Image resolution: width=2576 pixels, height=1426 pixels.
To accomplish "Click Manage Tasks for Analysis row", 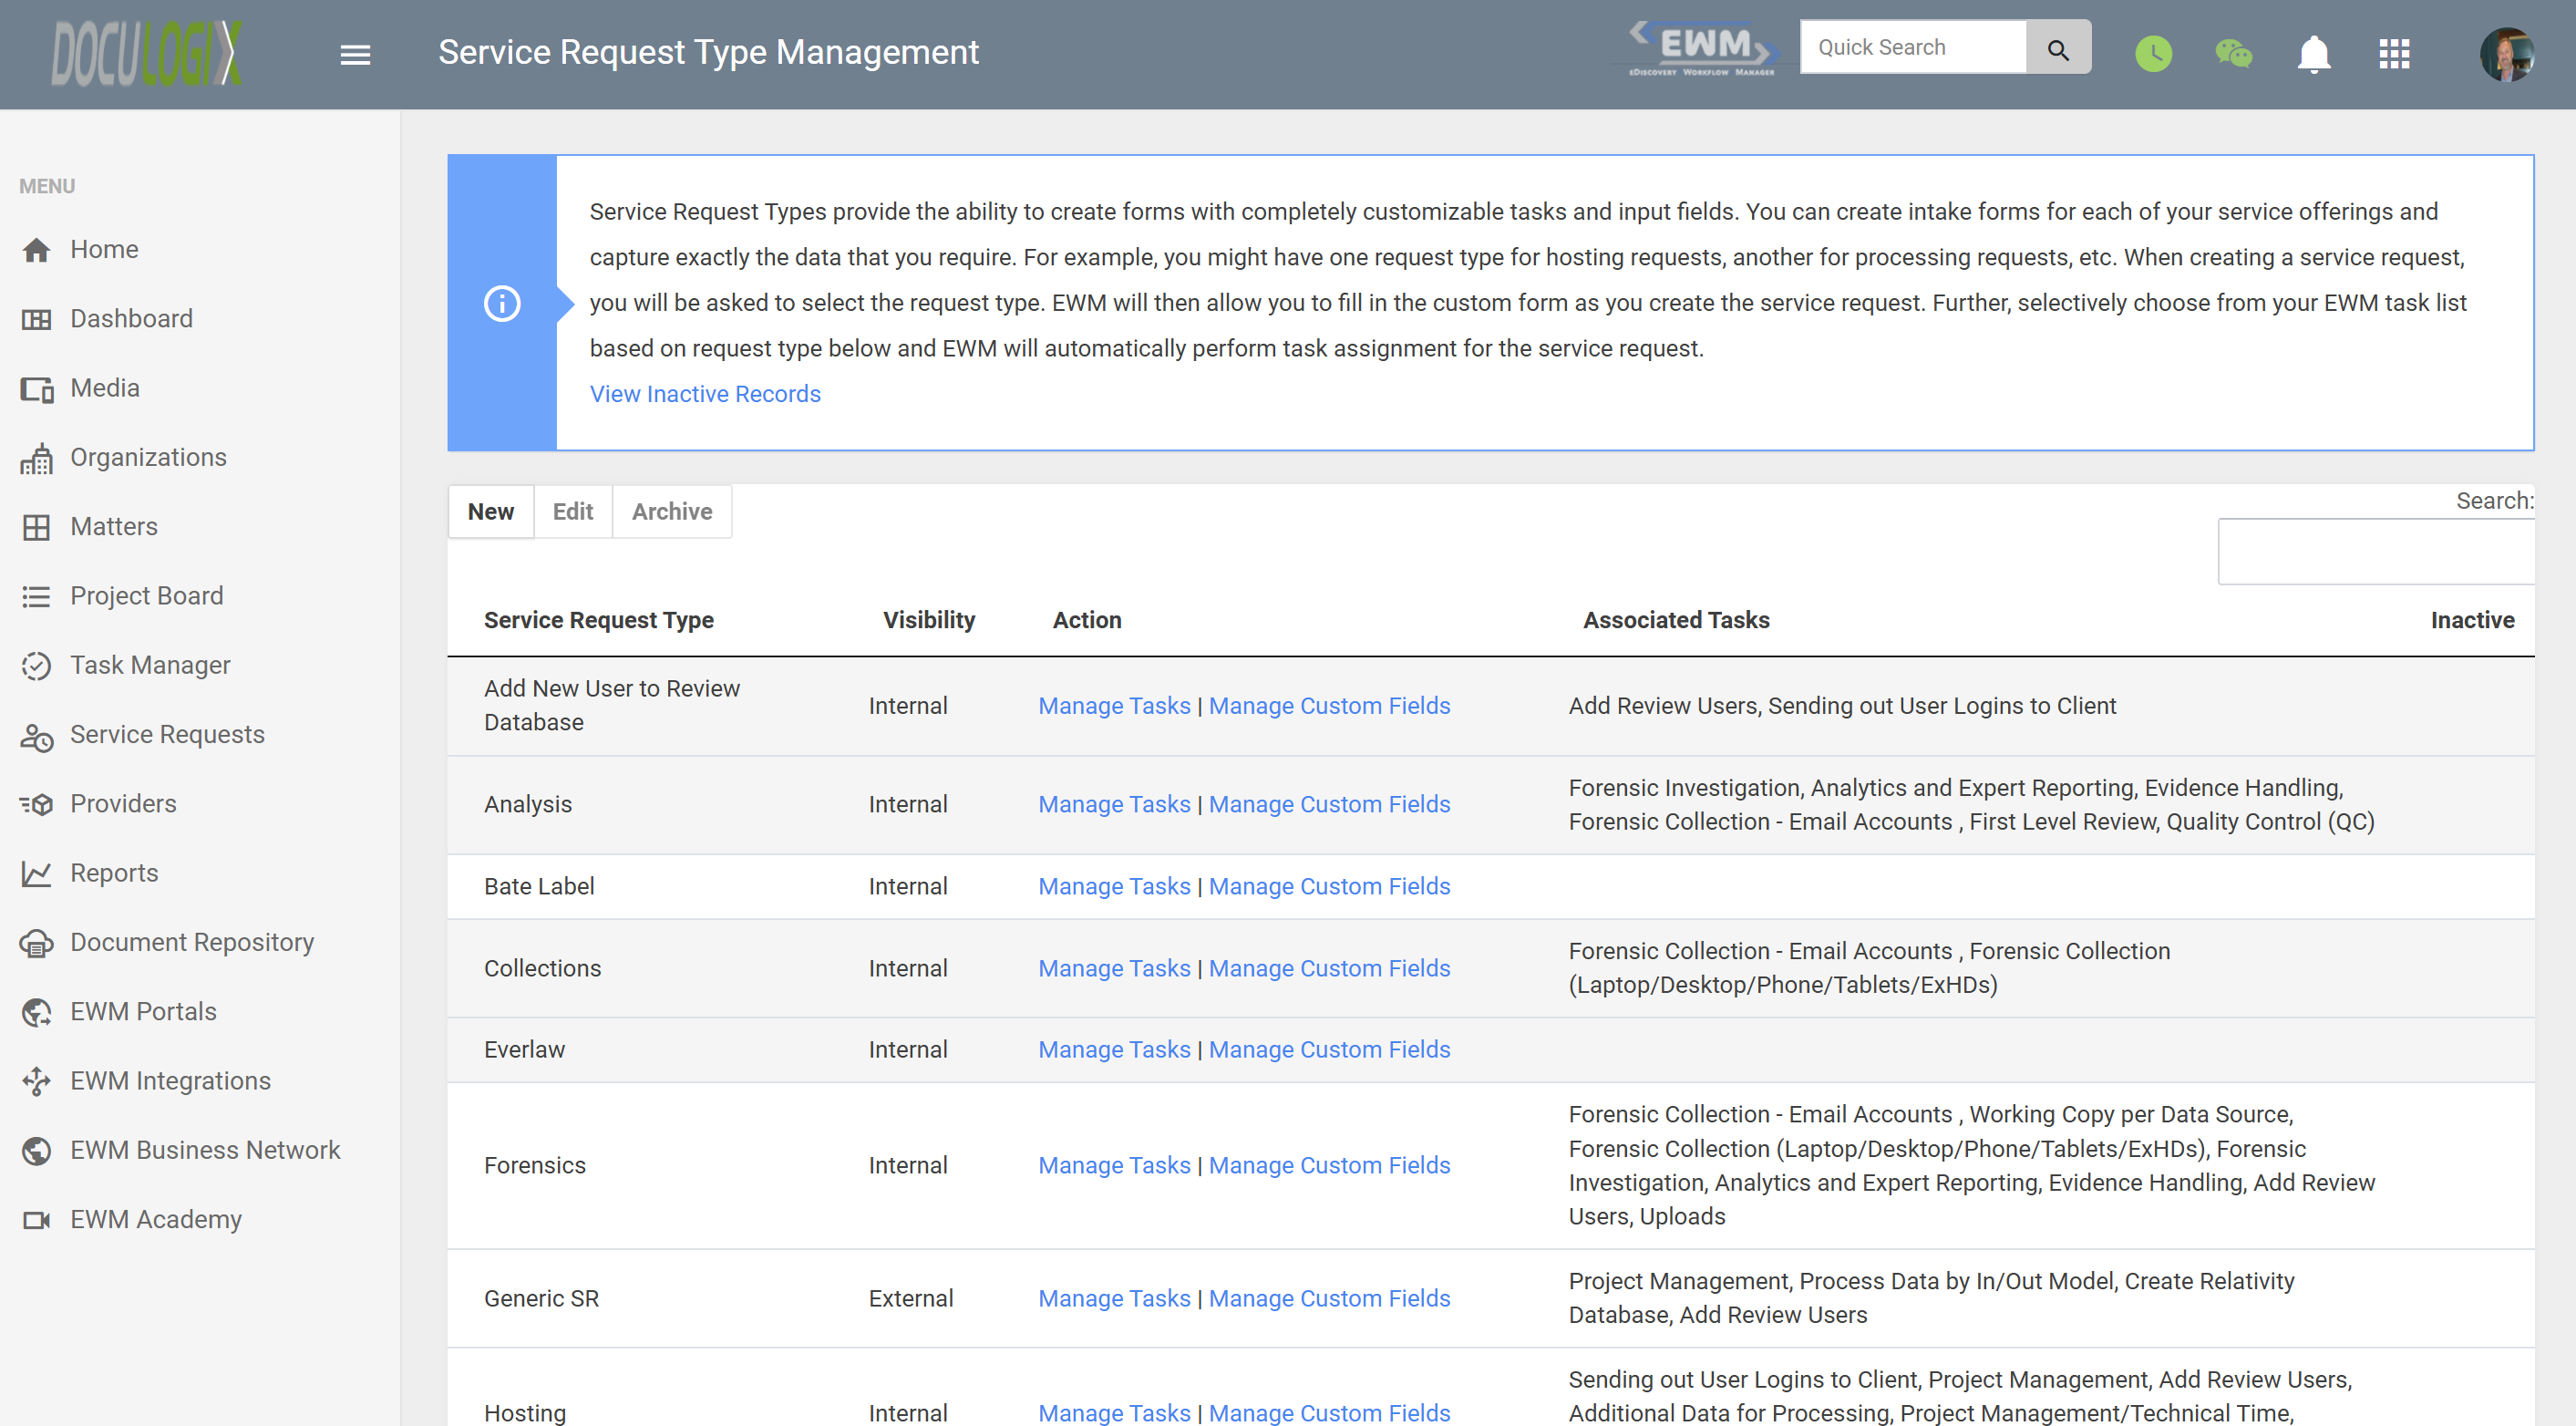I will click(1114, 804).
